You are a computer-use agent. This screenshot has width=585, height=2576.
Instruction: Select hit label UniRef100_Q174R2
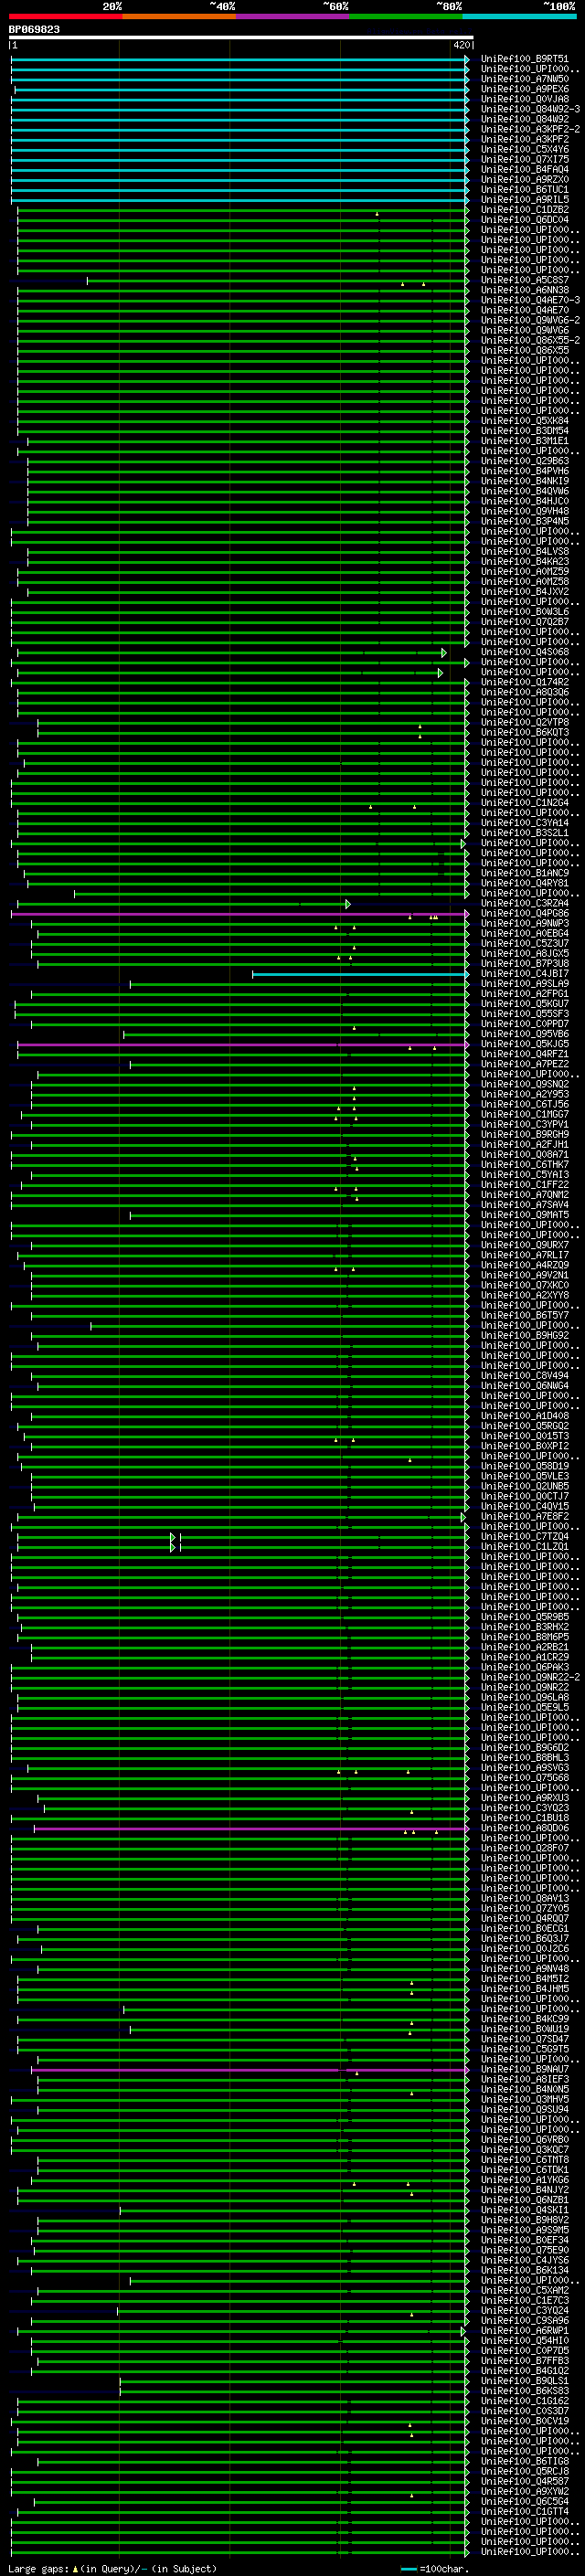pos(524,683)
